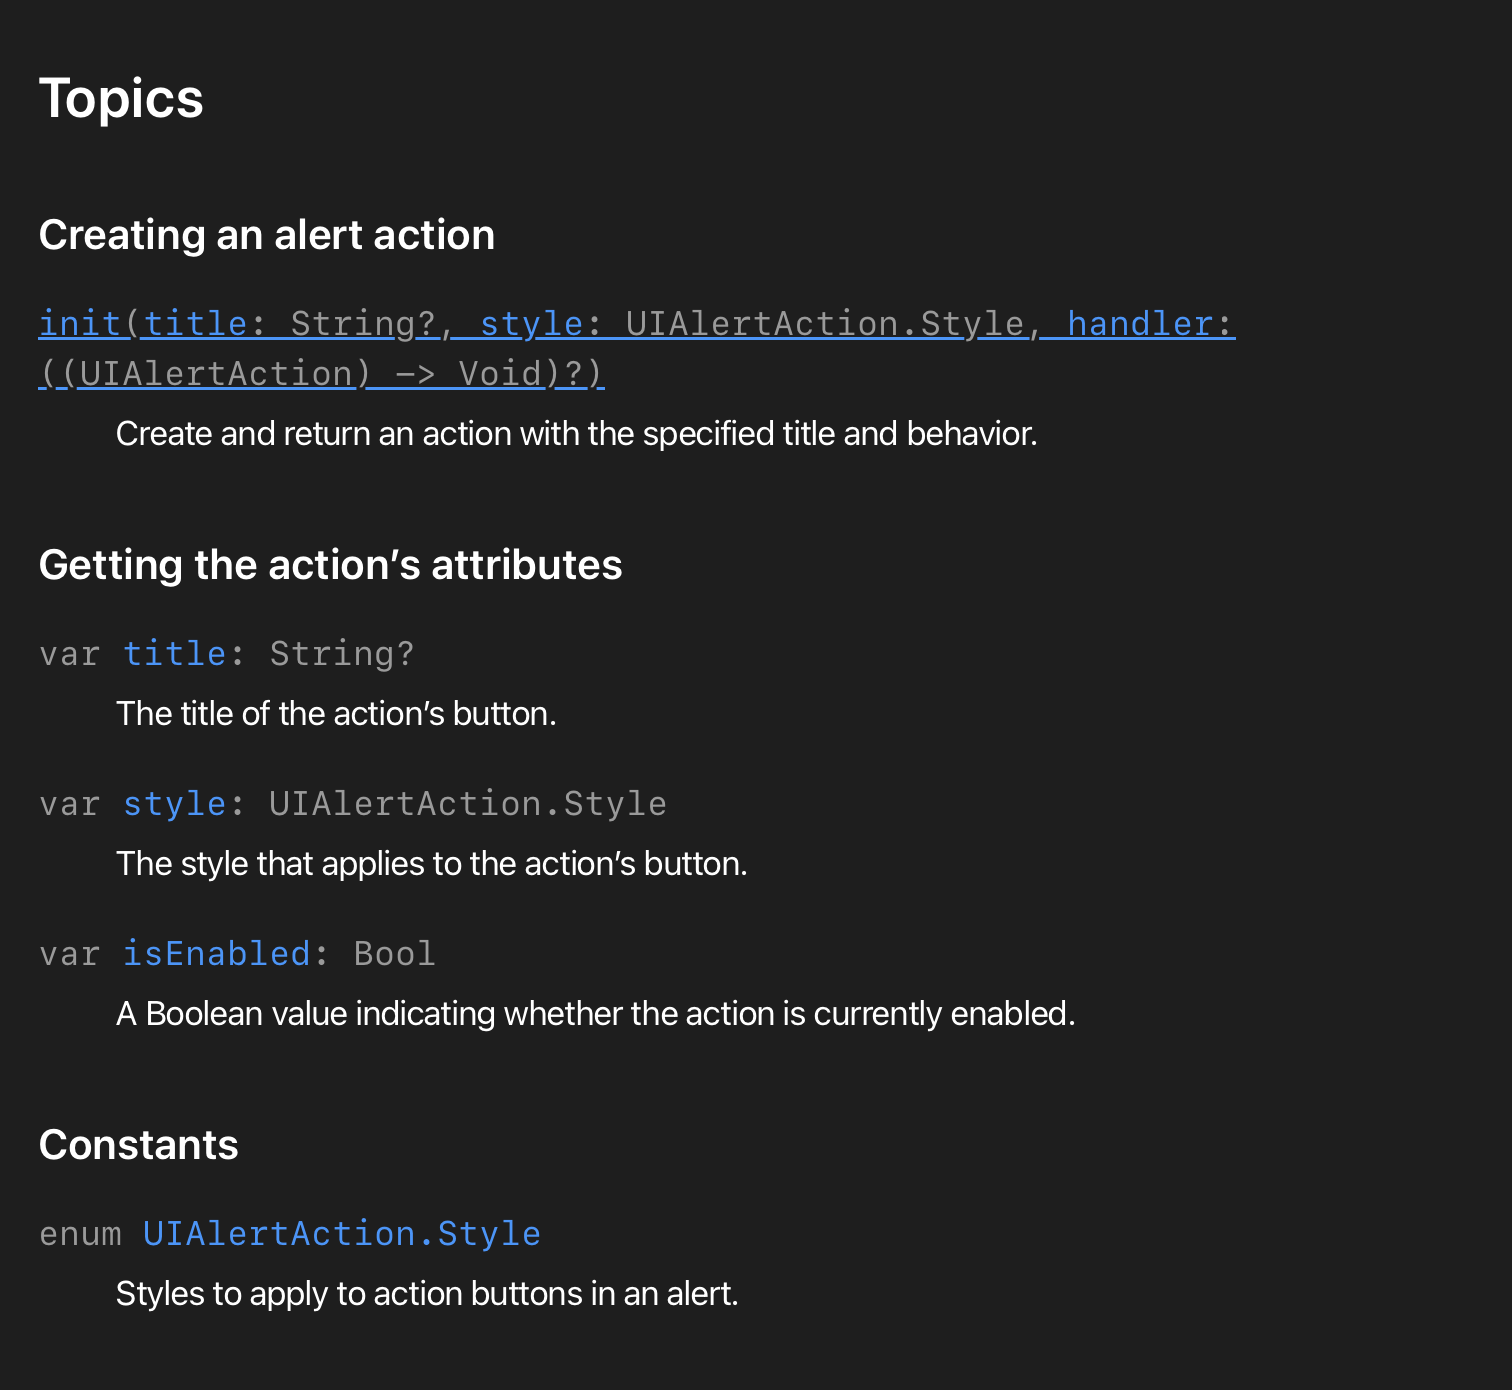The image size is (1512, 1390).
Task: Click "The title of the action's button" text
Action: coord(336,714)
